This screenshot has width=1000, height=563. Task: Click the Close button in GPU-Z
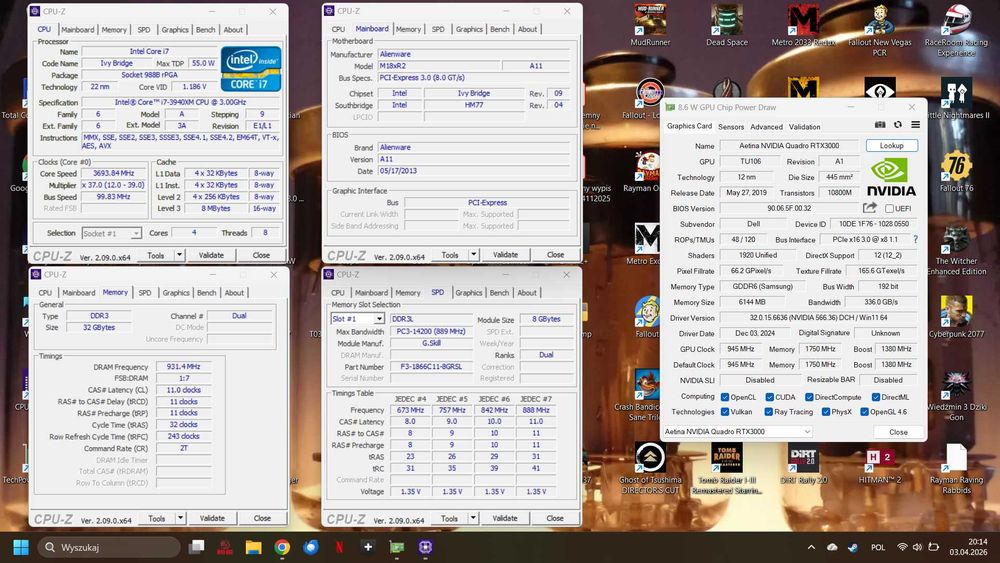(898, 432)
